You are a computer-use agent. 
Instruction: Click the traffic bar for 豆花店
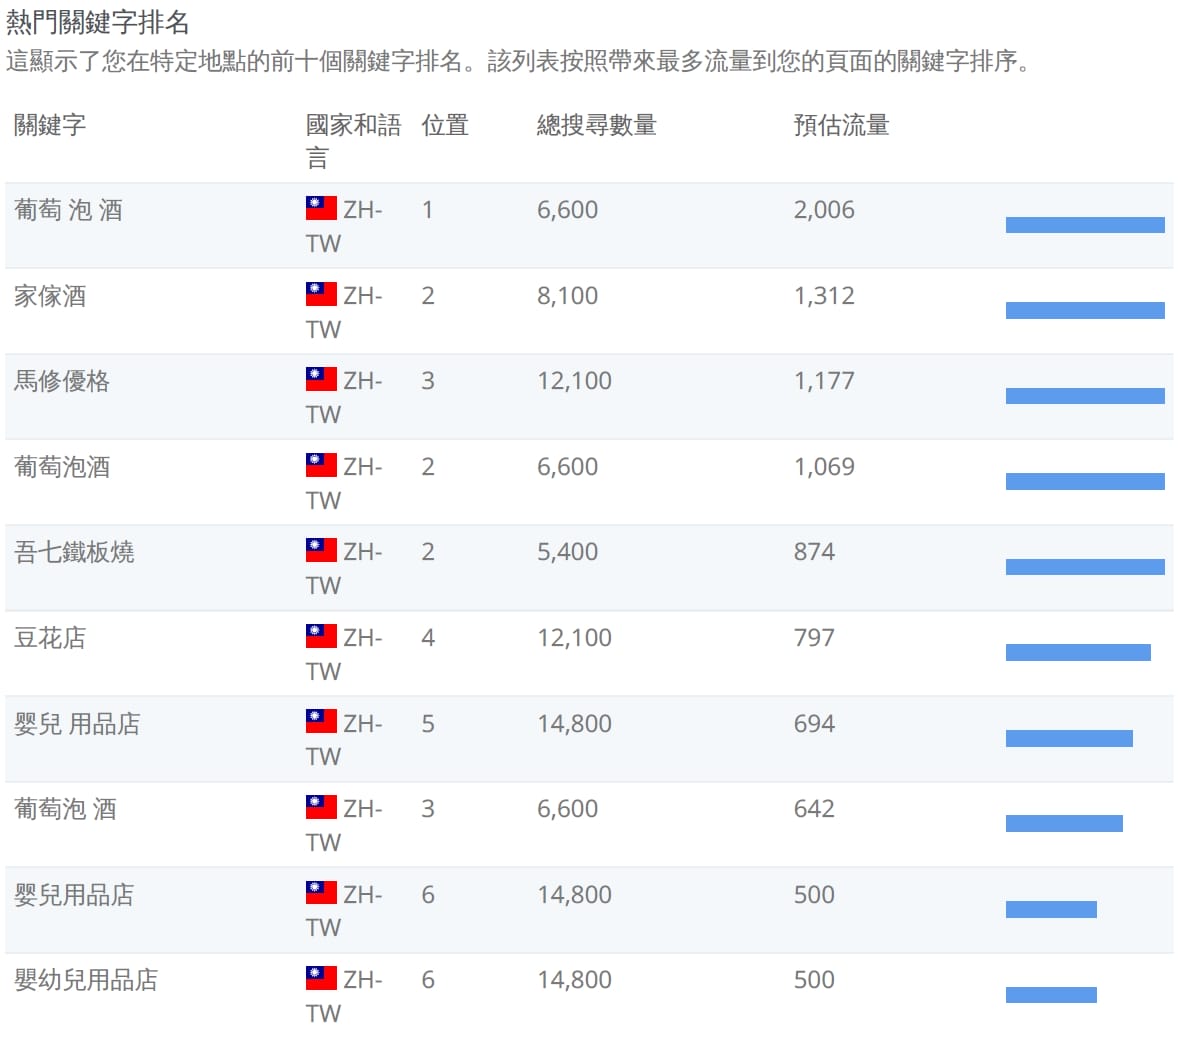coord(1078,653)
